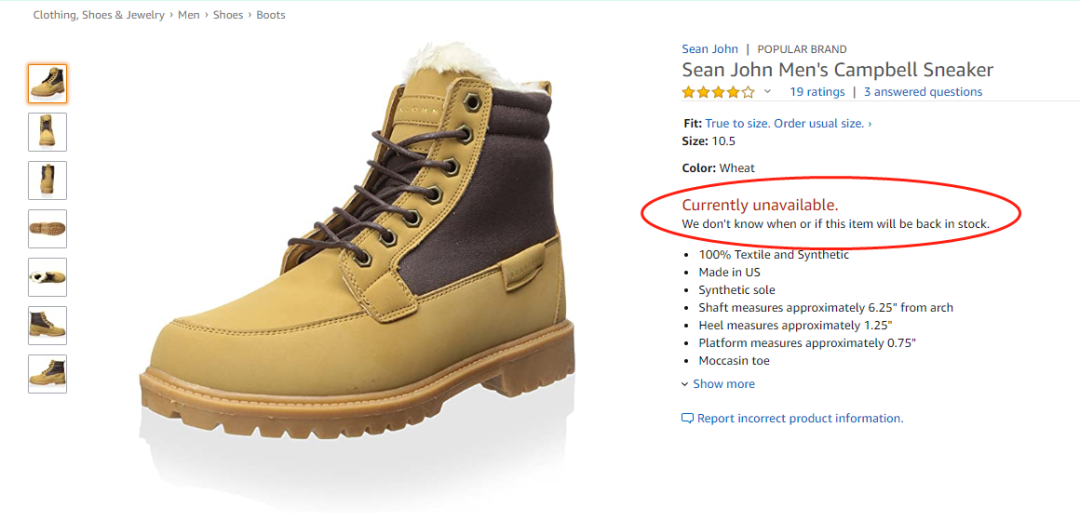
Task: View the fur lining top-down thumbnail
Action: pyautogui.click(x=47, y=277)
